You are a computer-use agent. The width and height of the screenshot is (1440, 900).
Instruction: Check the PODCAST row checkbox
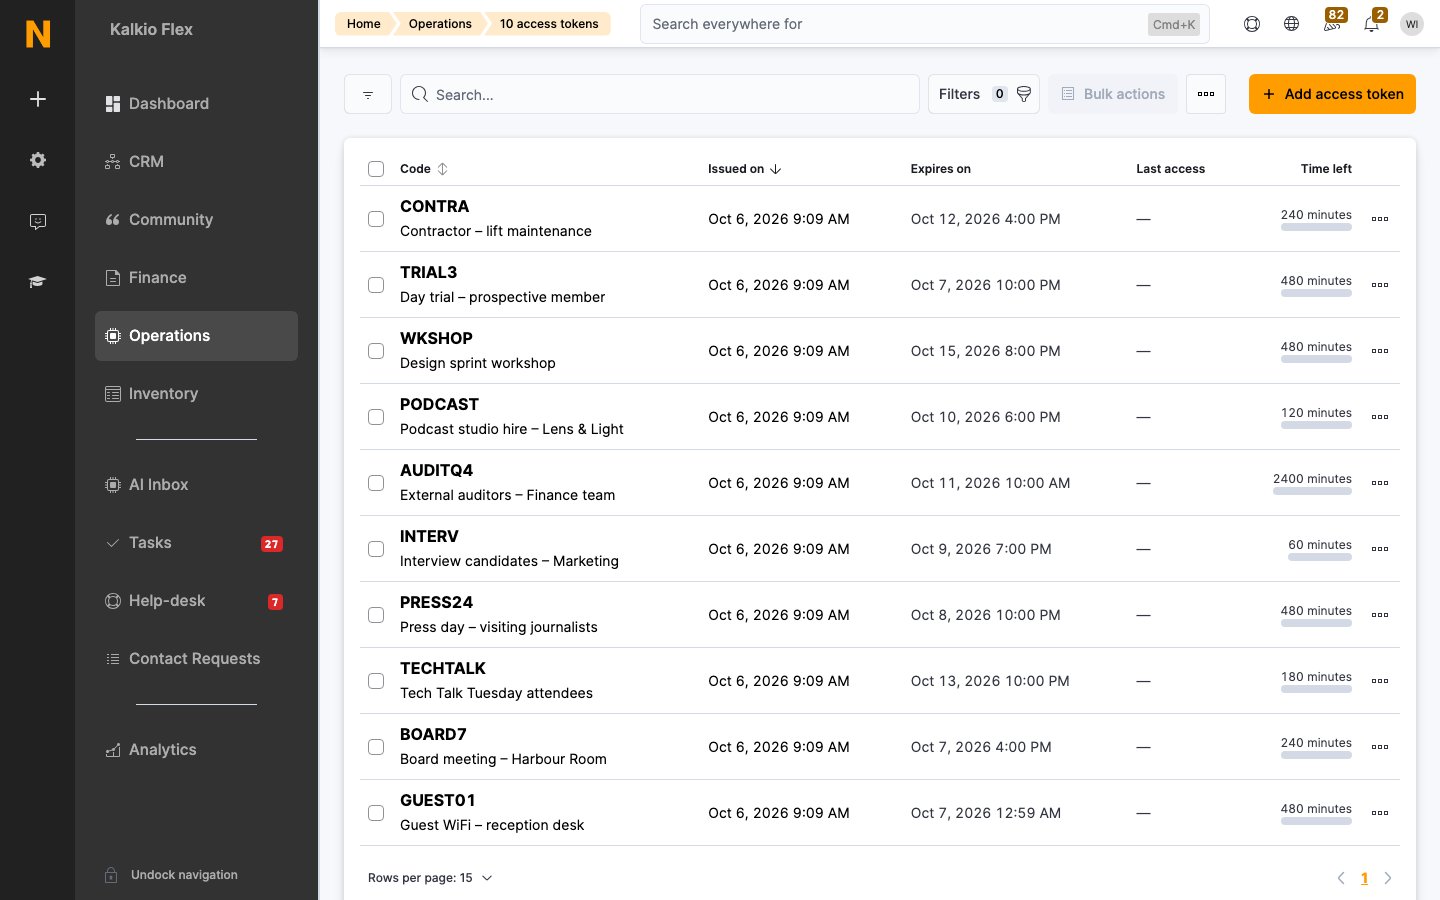click(376, 417)
